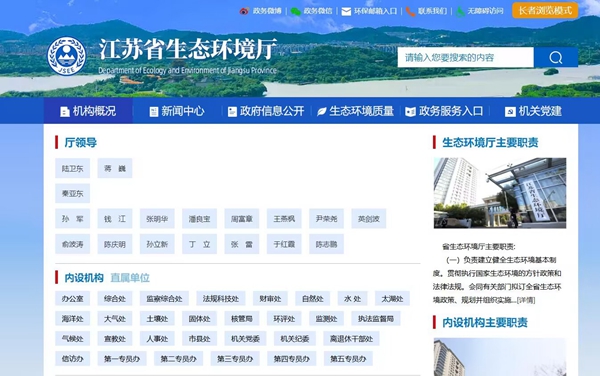The height and width of the screenshot is (376, 600).
Task: Click the 联系我们 phone icon
Action: click(x=410, y=11)
